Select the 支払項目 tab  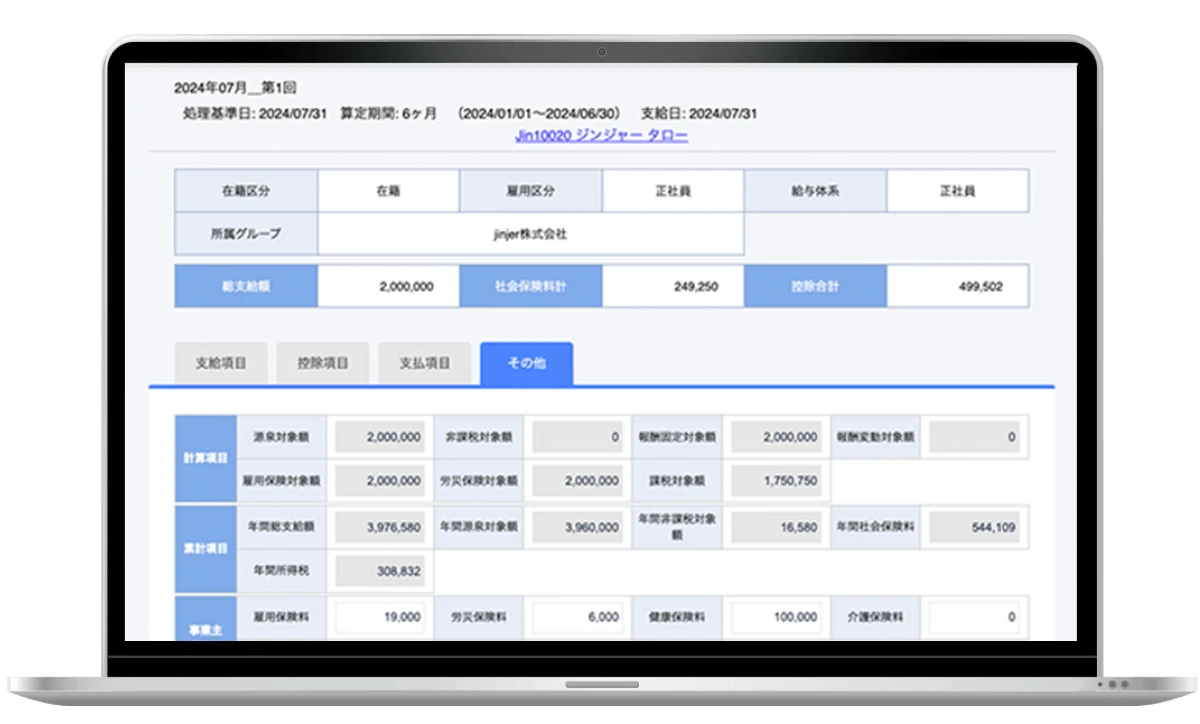425,363
